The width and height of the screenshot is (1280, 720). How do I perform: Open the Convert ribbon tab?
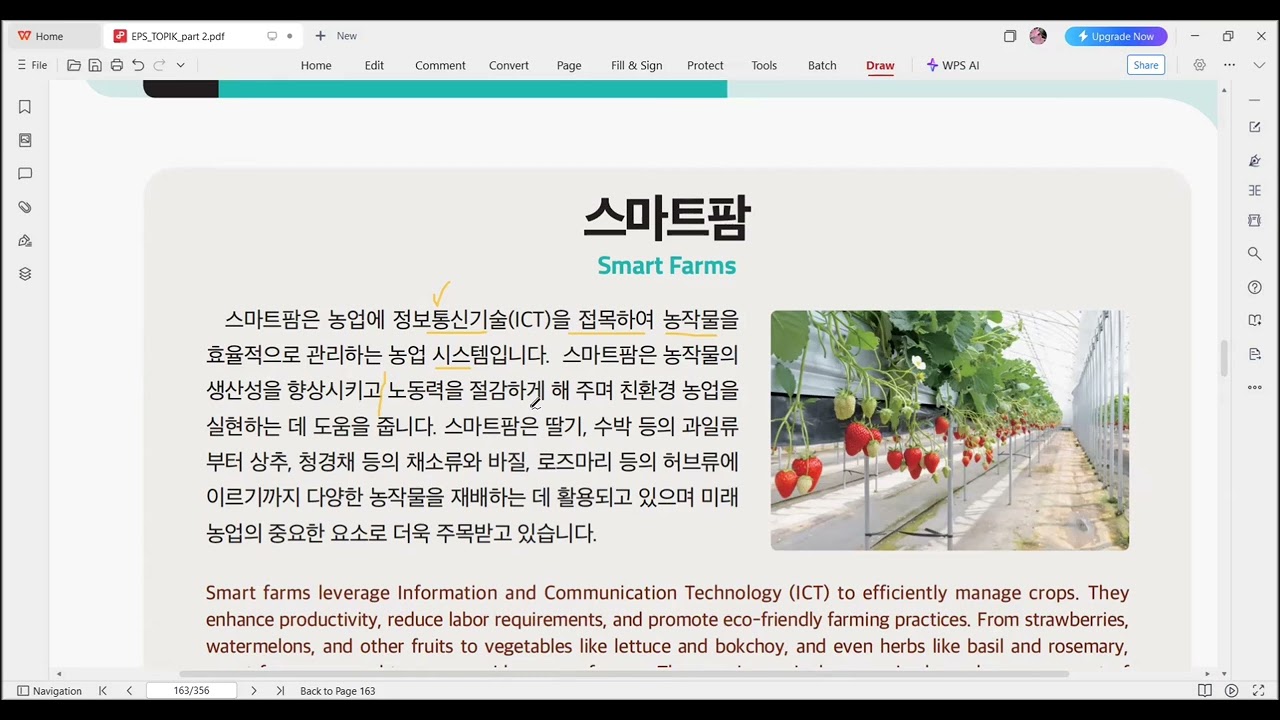click(509, 65)
